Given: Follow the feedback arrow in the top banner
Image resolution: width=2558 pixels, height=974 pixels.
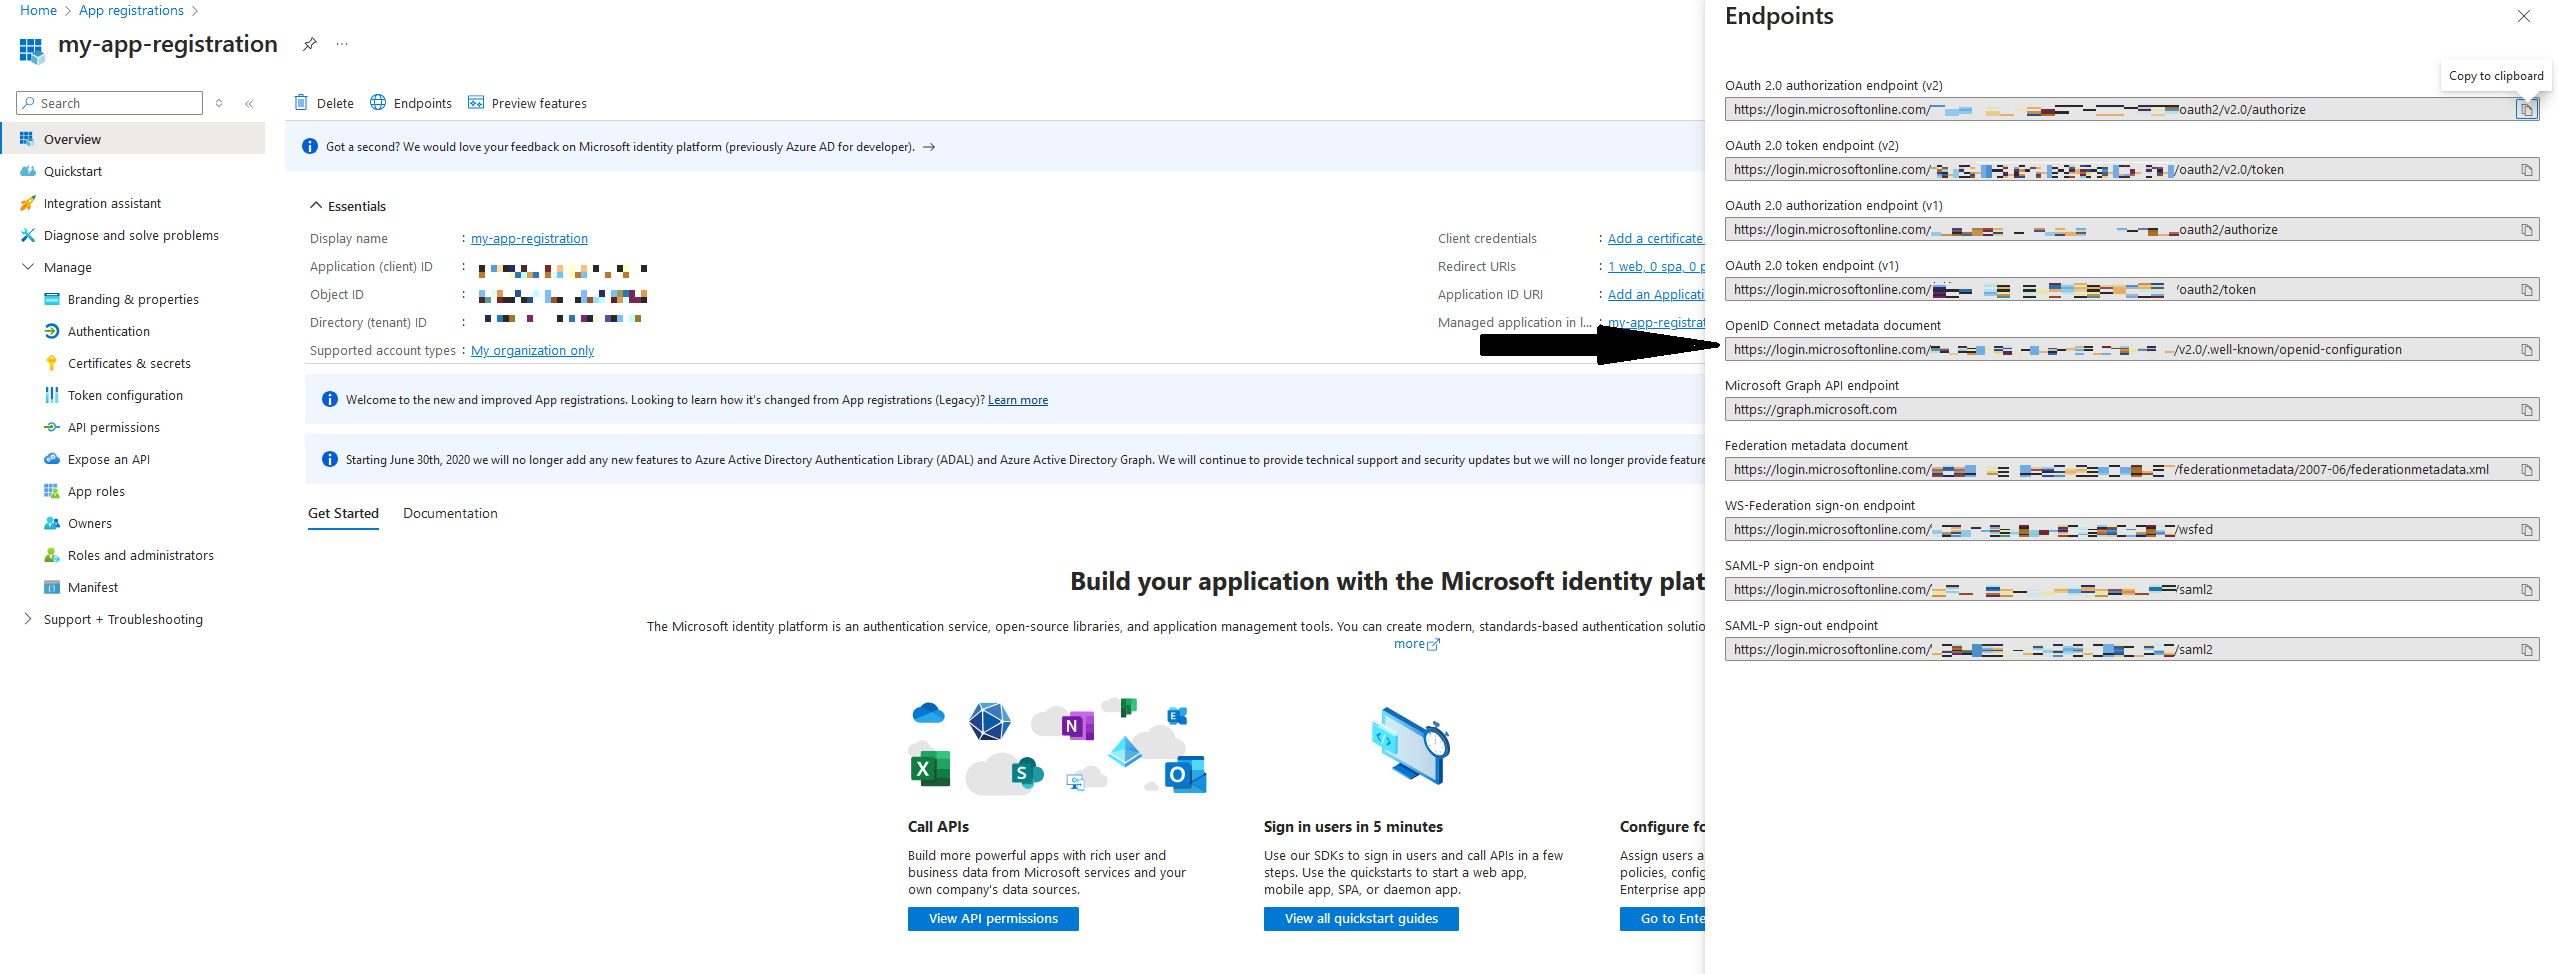Looking at the screenshot, I should [929, 147].
